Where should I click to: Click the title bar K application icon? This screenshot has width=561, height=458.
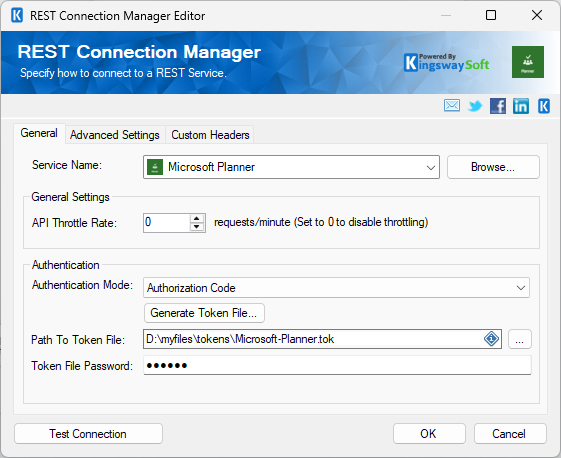point(17,15)
